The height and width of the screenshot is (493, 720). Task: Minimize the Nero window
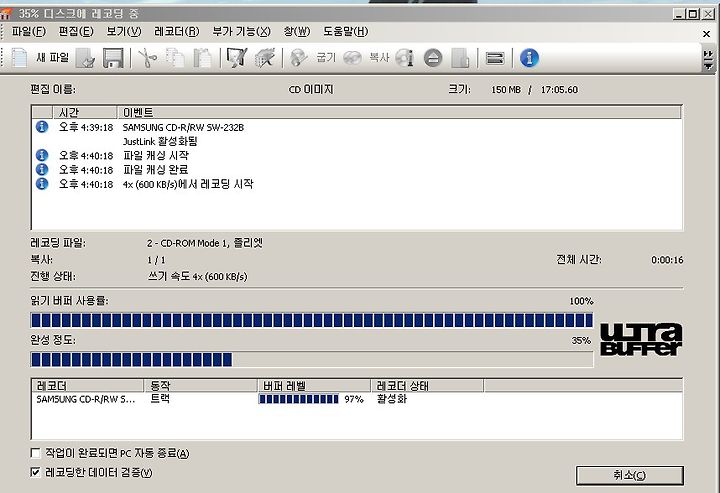click(x=679, y=14)
